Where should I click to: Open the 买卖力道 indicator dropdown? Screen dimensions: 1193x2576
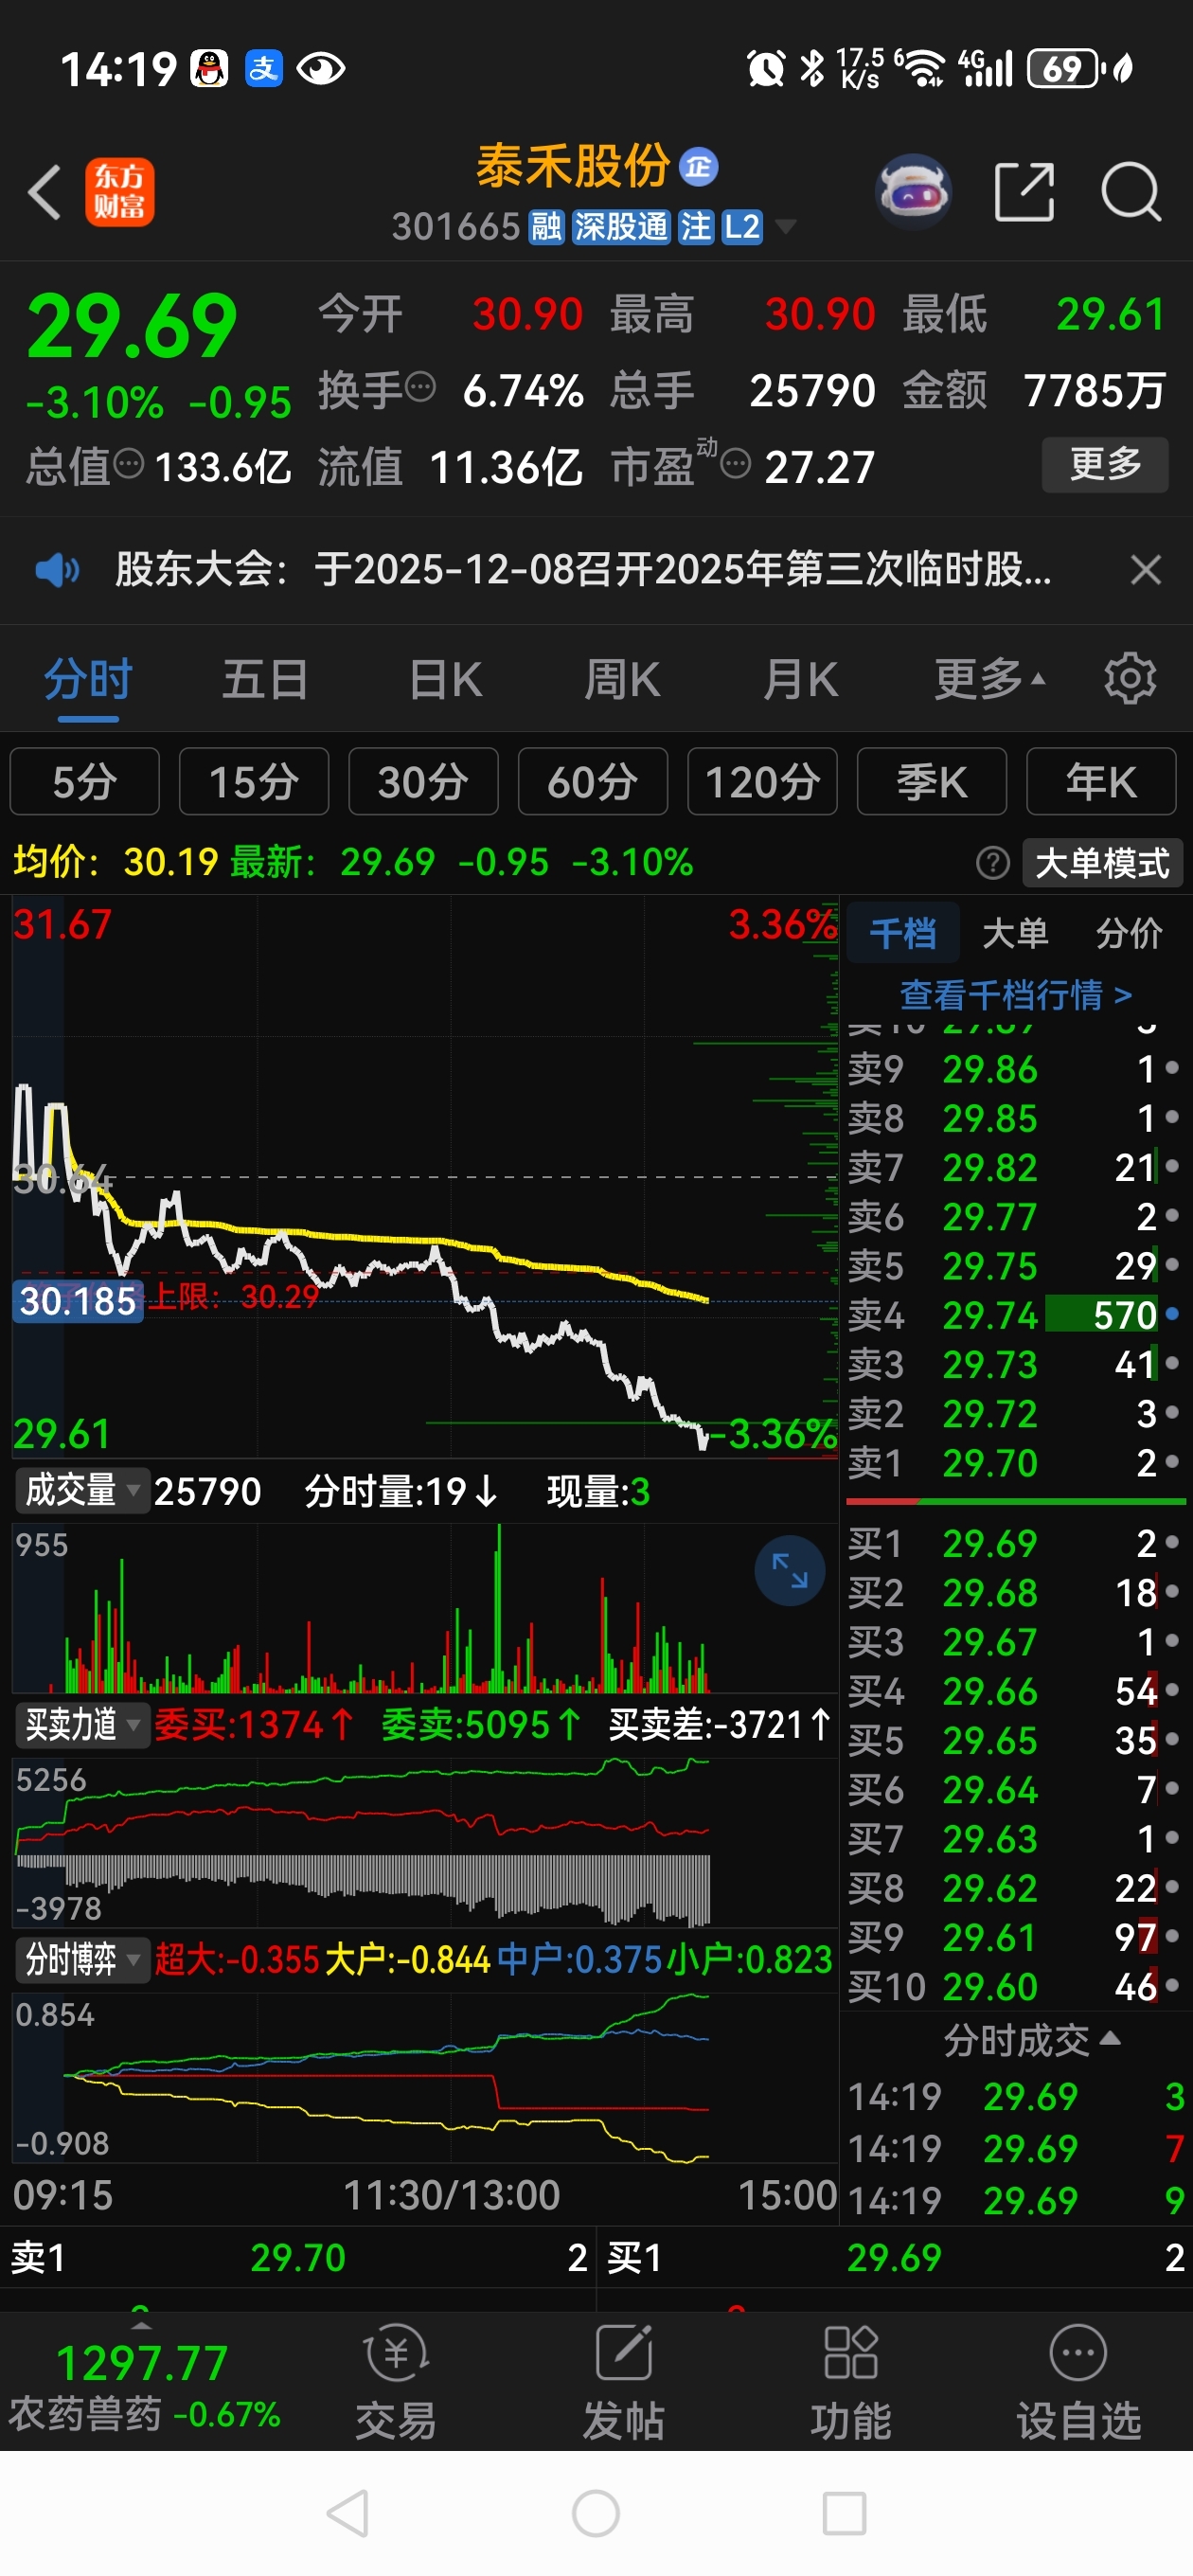pos(82,1725)
